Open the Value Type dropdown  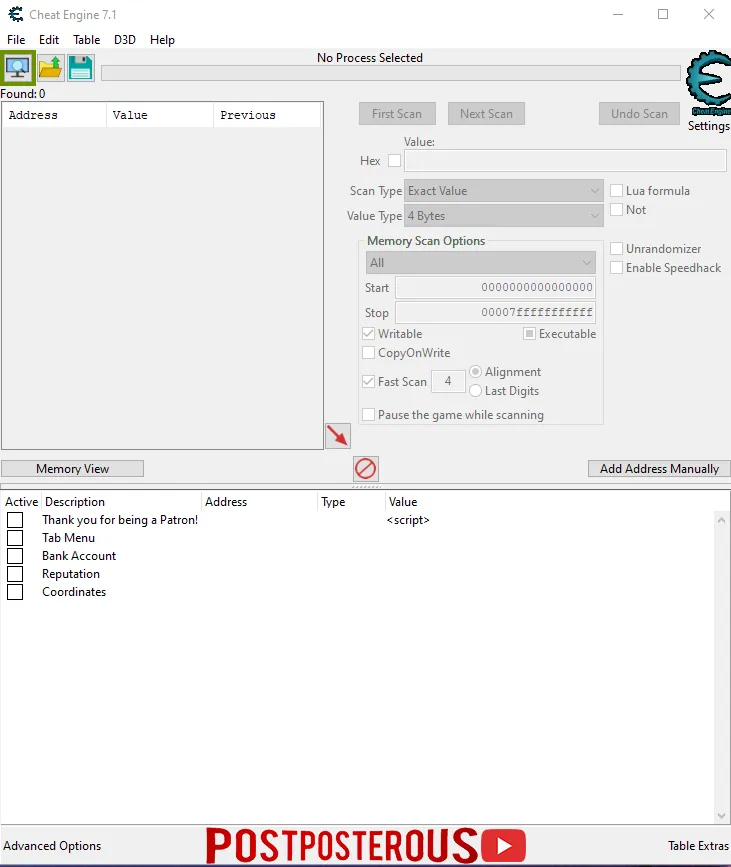(x=504, y=216)
